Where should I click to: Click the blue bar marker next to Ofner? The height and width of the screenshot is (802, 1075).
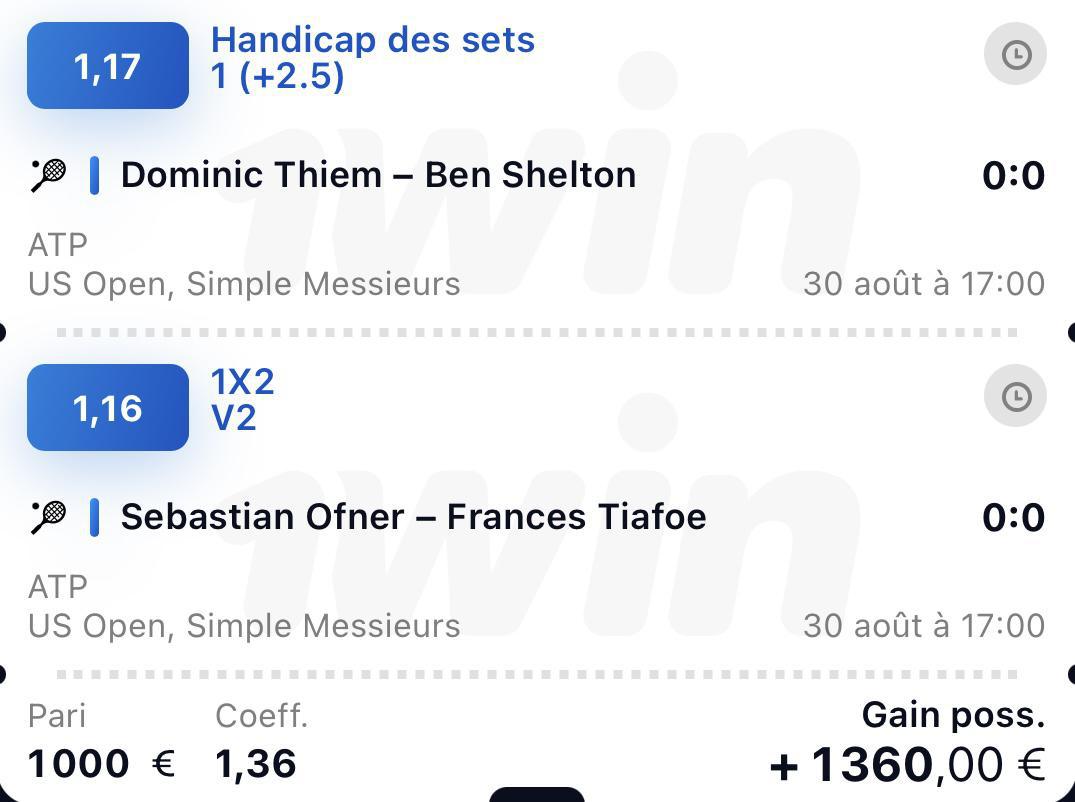click(95, 518)
